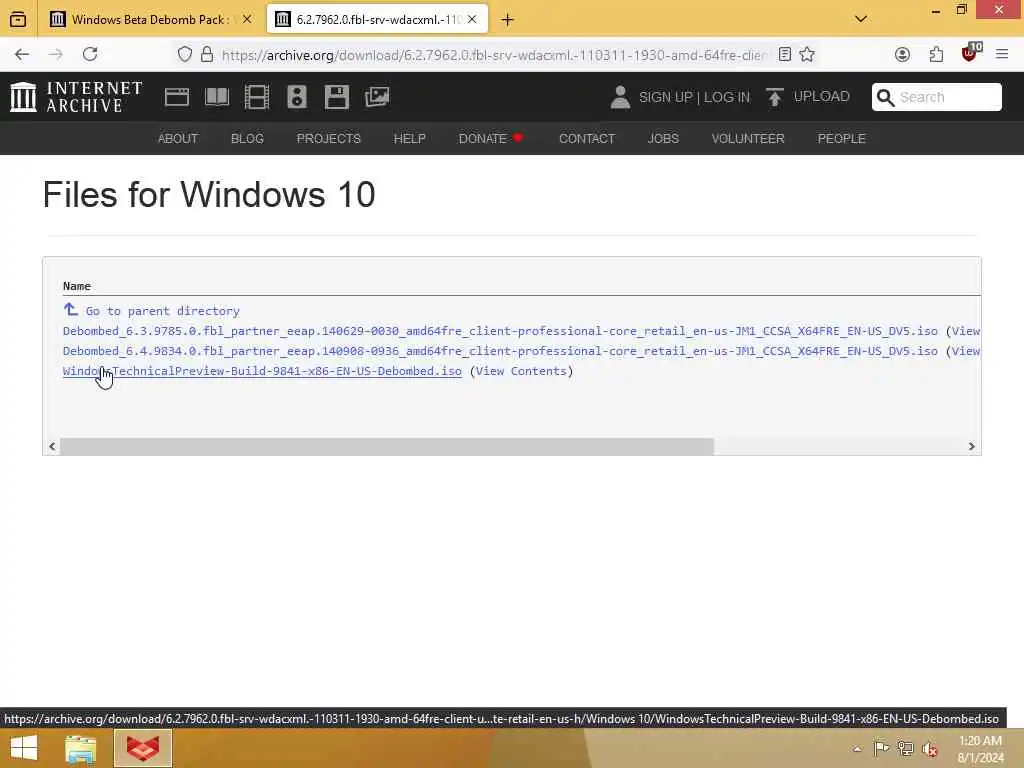1024x768 pixels.
Task: Open the Firefox View icon
Action: point(18,20)
